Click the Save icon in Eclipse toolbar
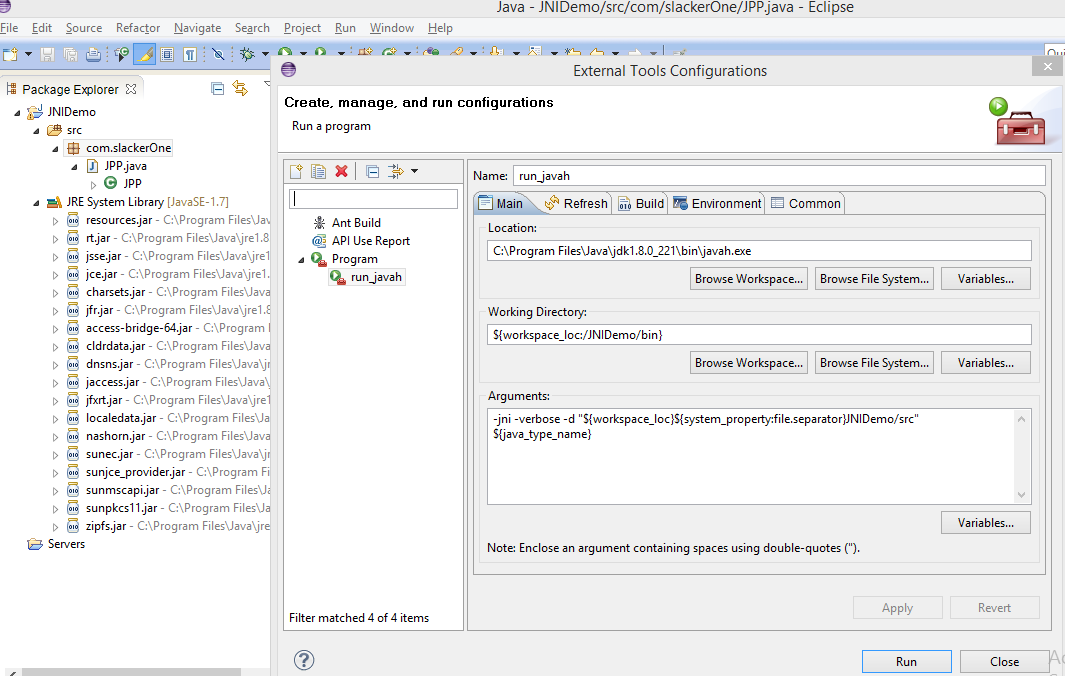The image size is (1065, 676). [x=48, y=54]
